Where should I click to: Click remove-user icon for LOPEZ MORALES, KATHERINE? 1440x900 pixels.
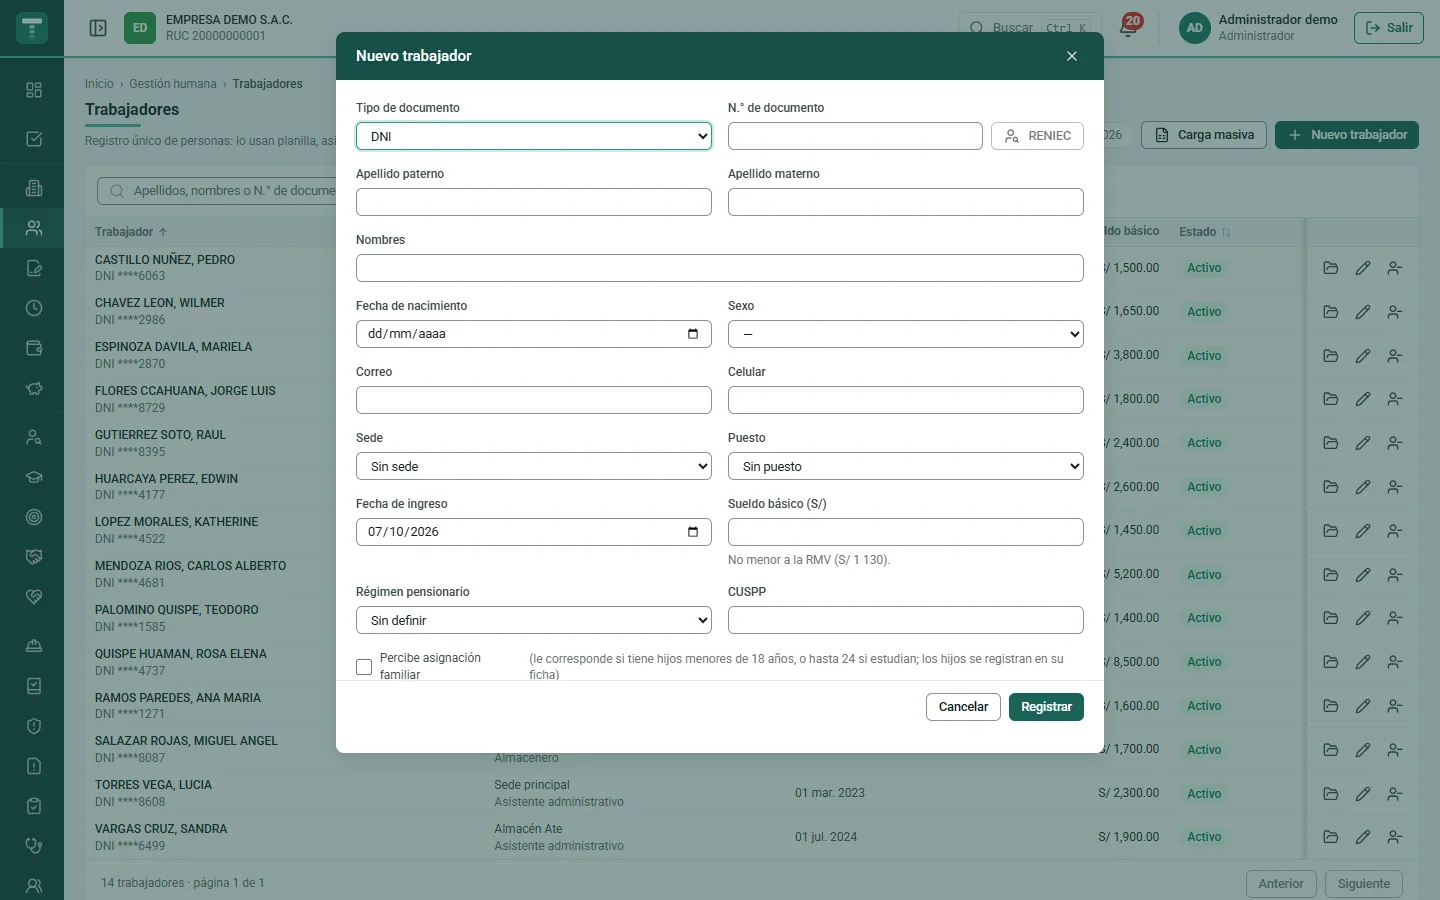click(x=1394, y=531)
